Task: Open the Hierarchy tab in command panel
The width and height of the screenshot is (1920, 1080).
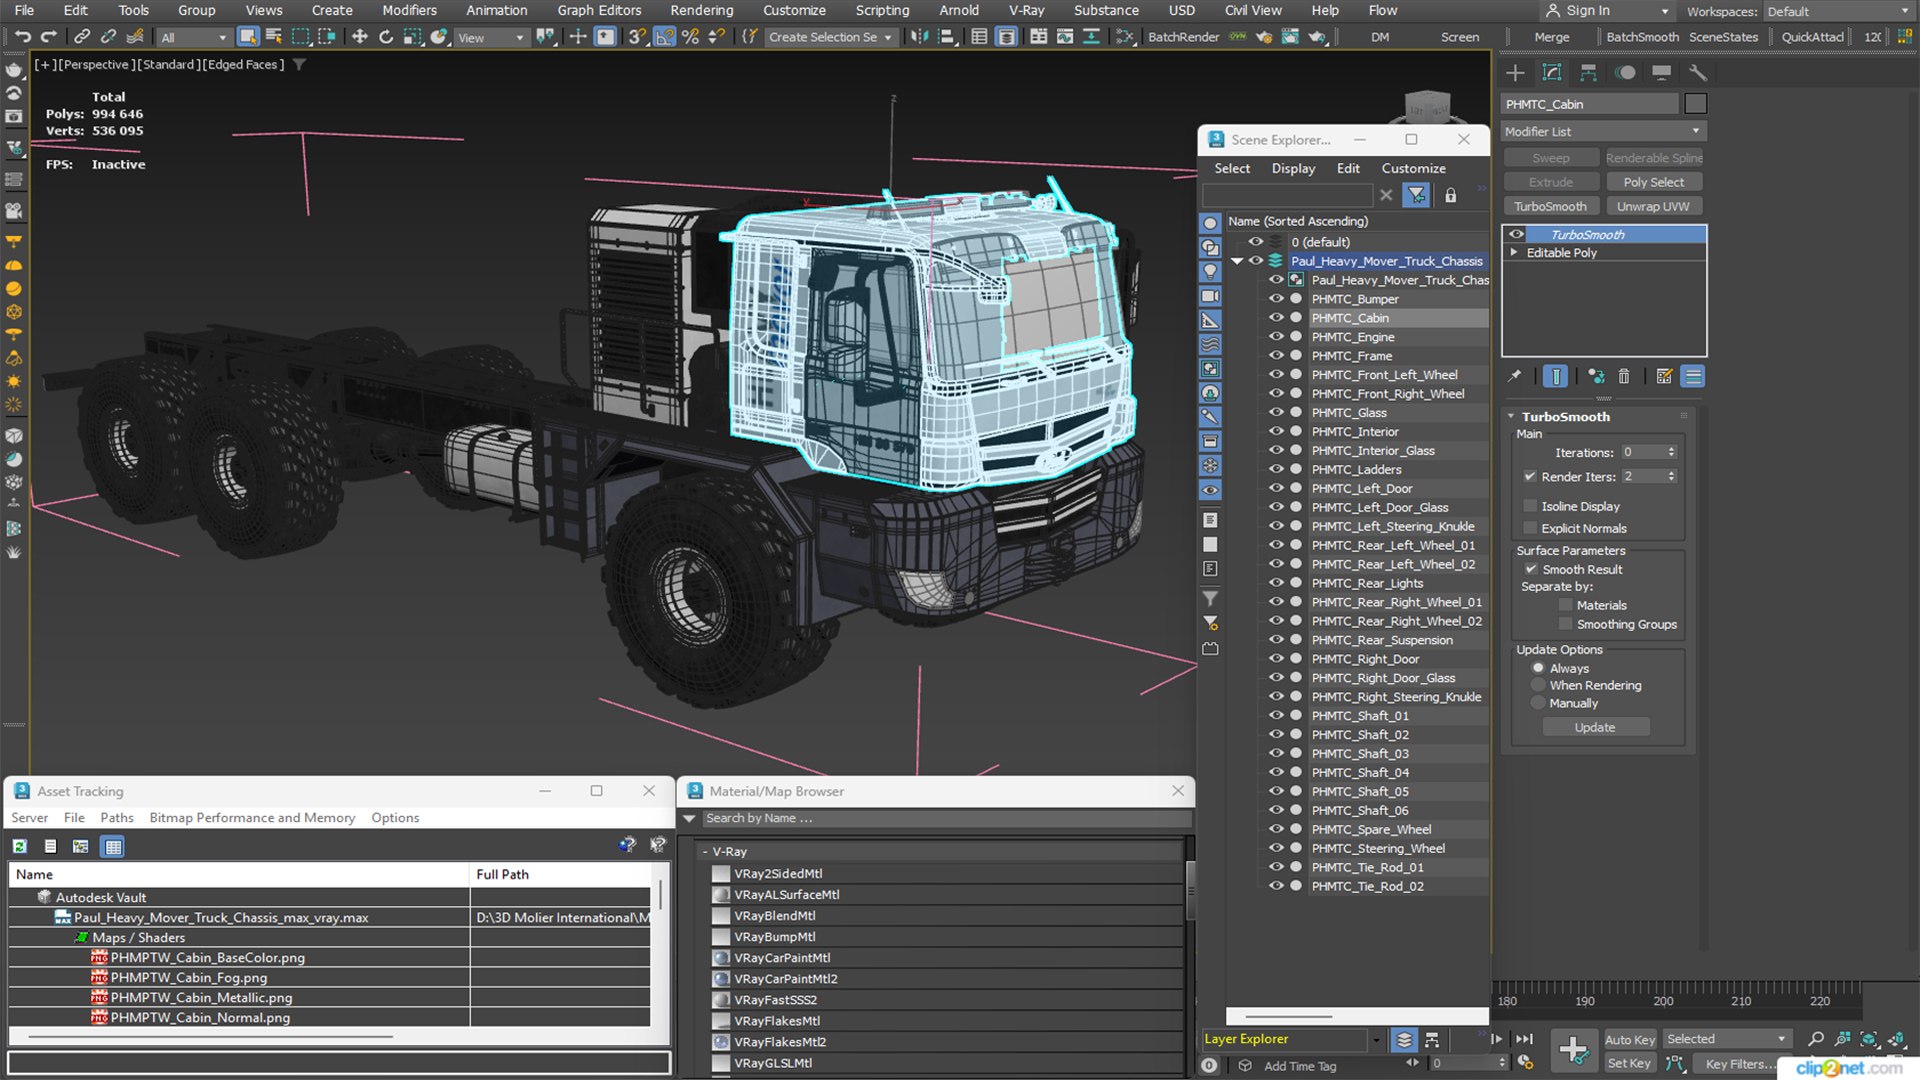Action: pos(1588,72)
